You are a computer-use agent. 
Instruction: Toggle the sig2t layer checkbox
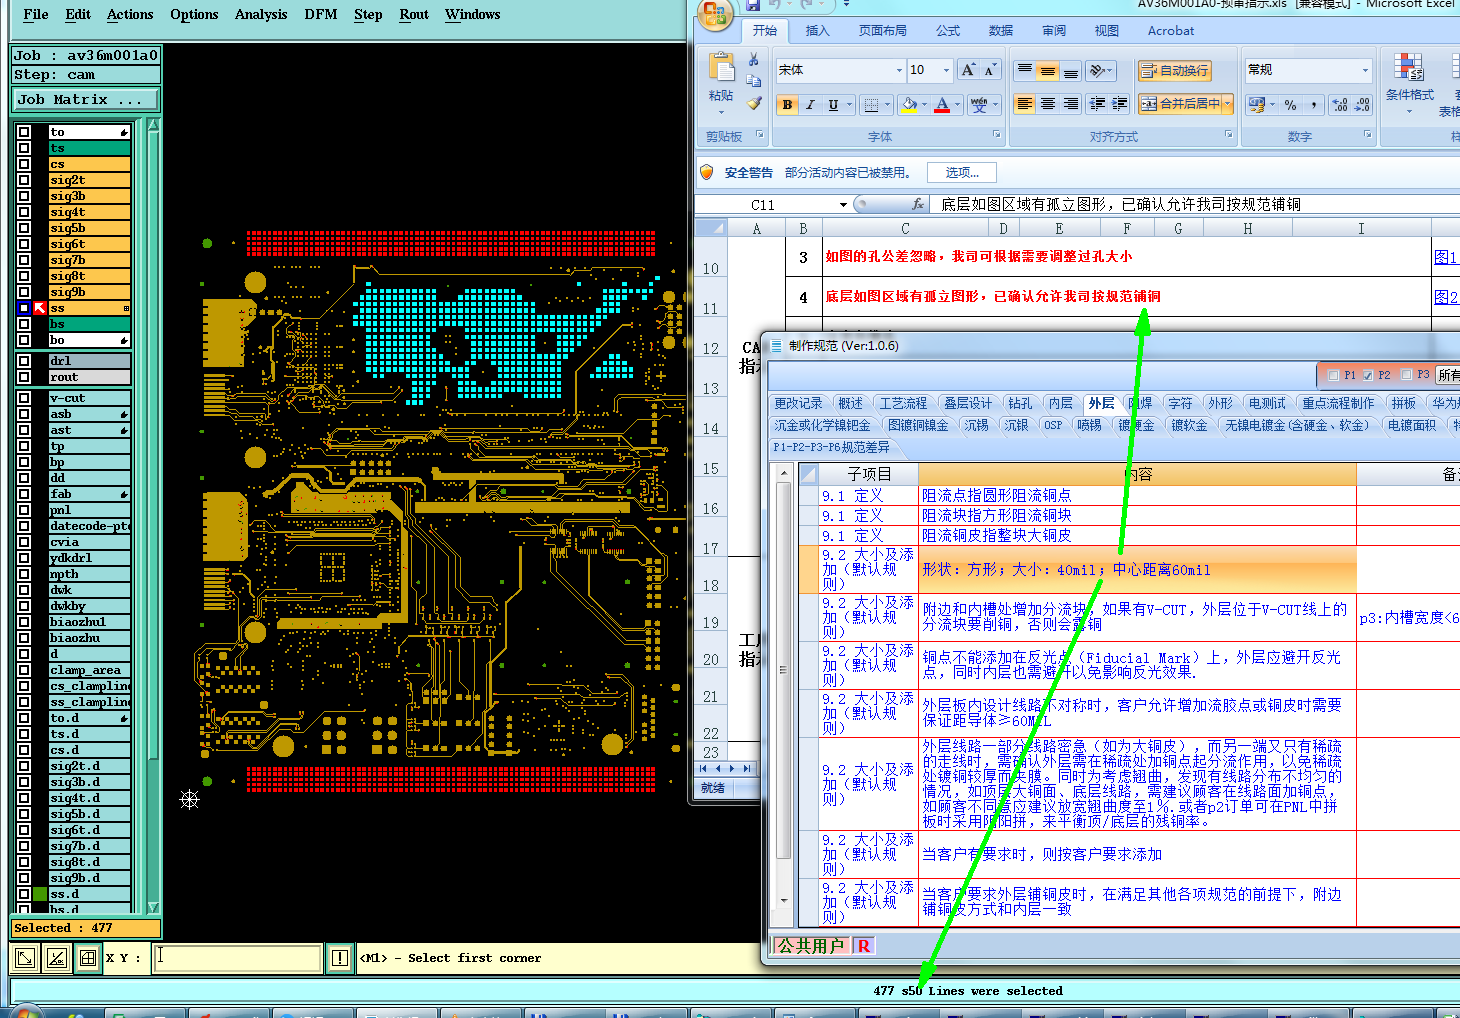(x=24, y=180)
